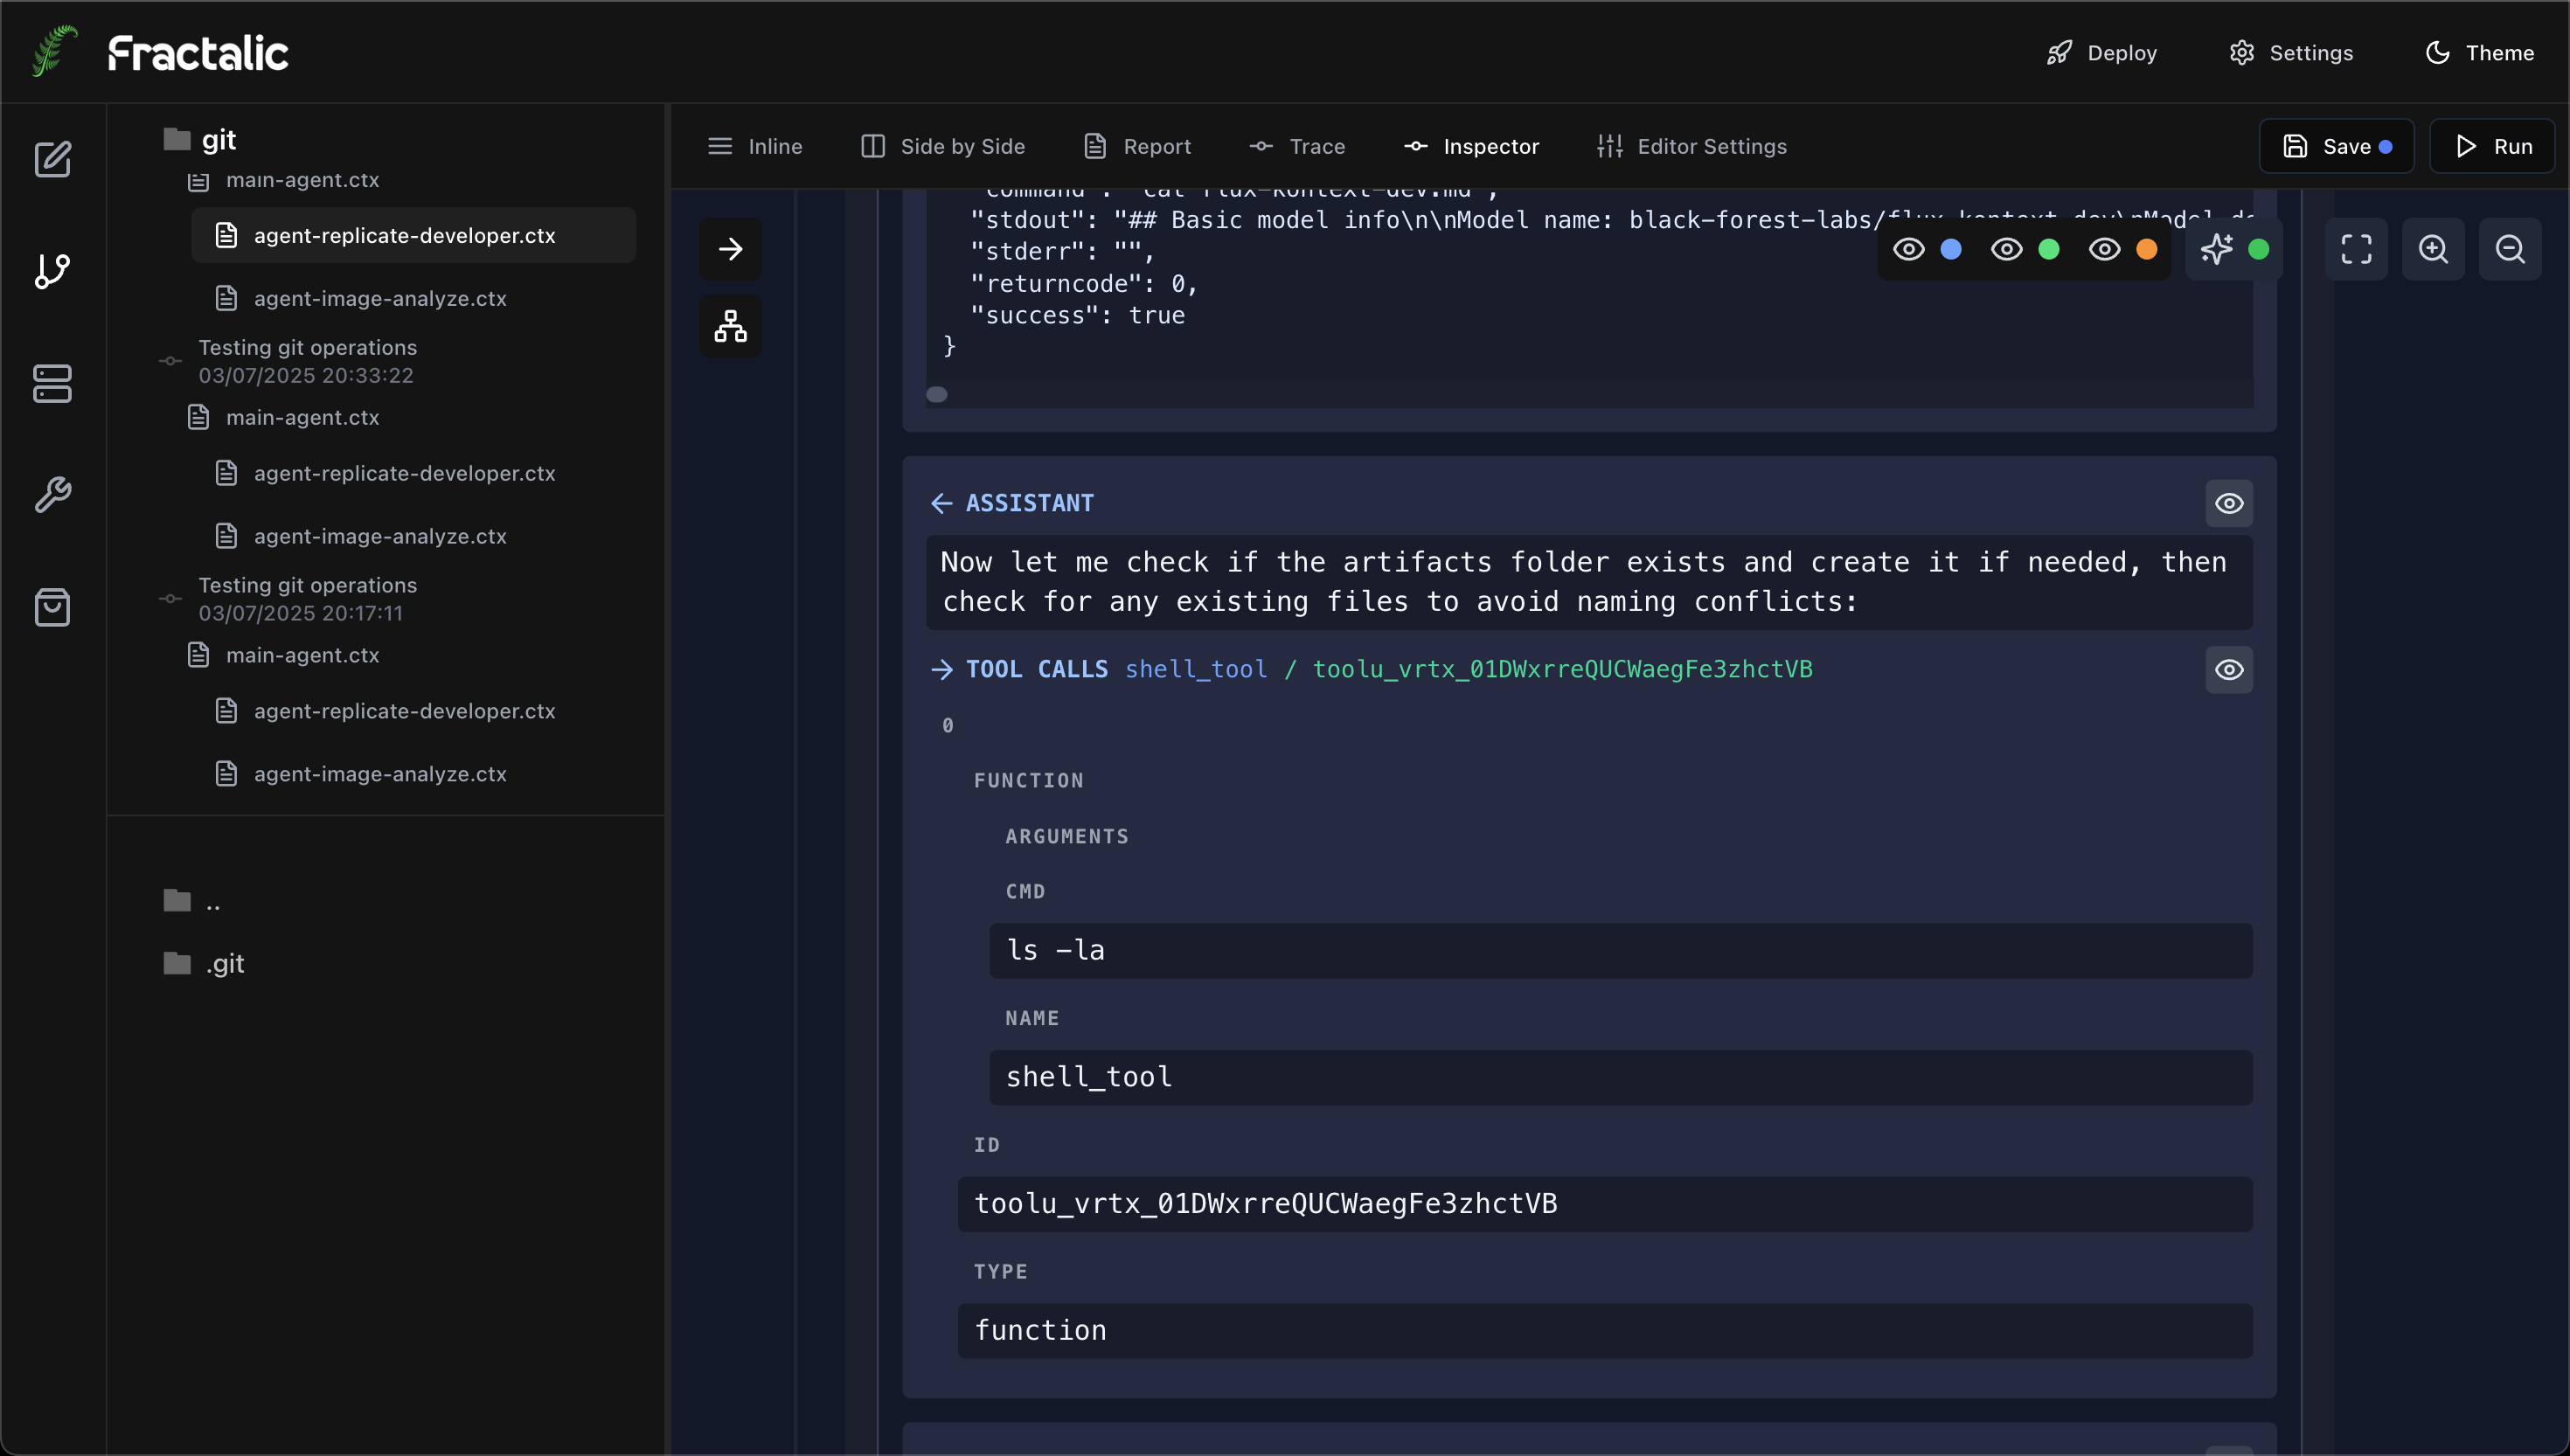Click the Save button
This screenshot has height=1456, width=2570.
pyautogui.click(x=2337, y=146)
